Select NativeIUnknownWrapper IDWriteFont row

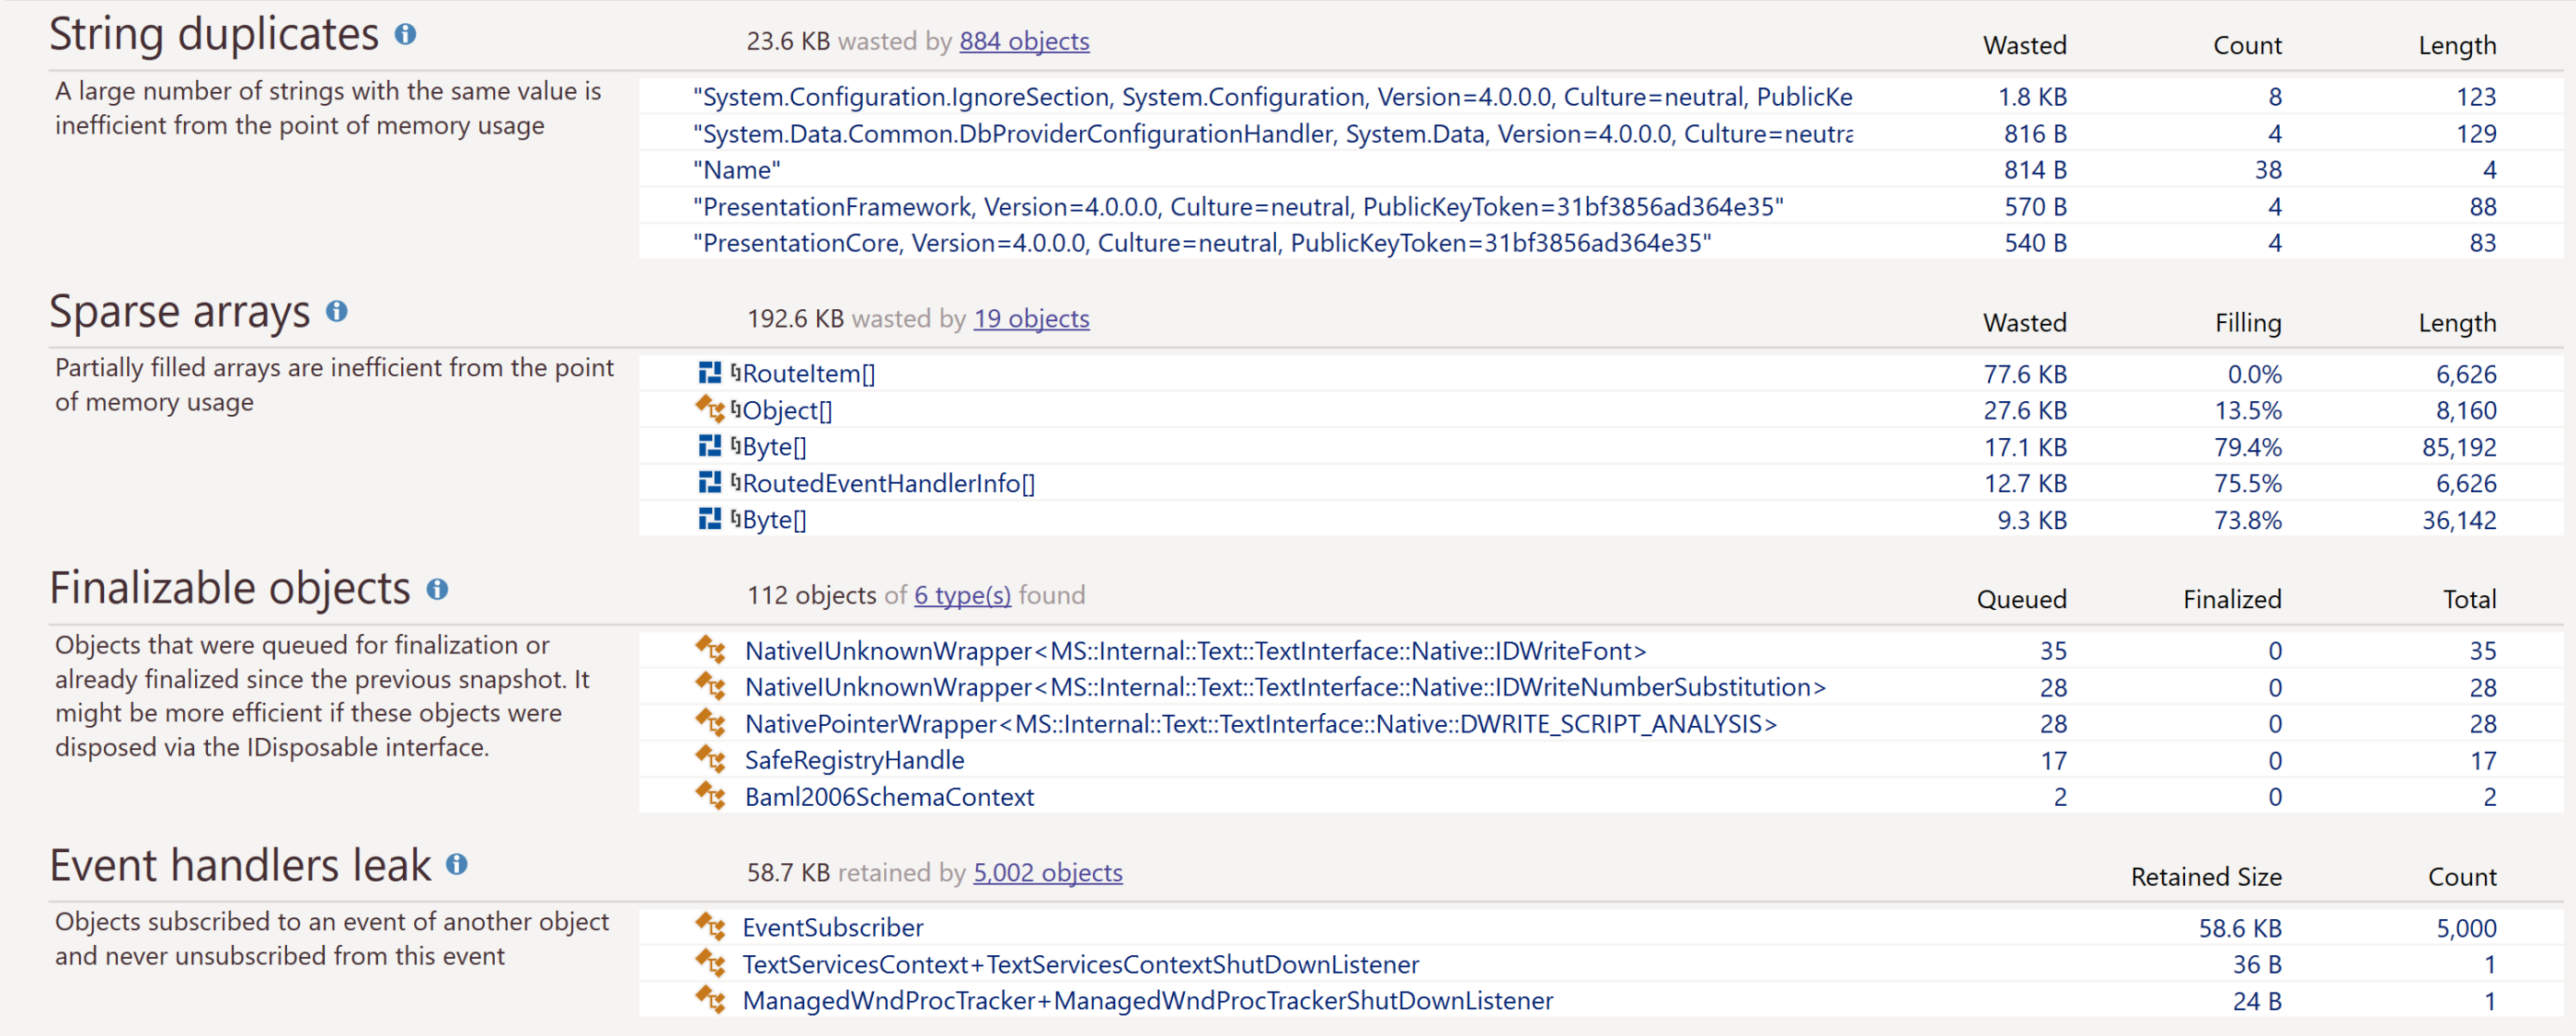[x=1600, y=650]
